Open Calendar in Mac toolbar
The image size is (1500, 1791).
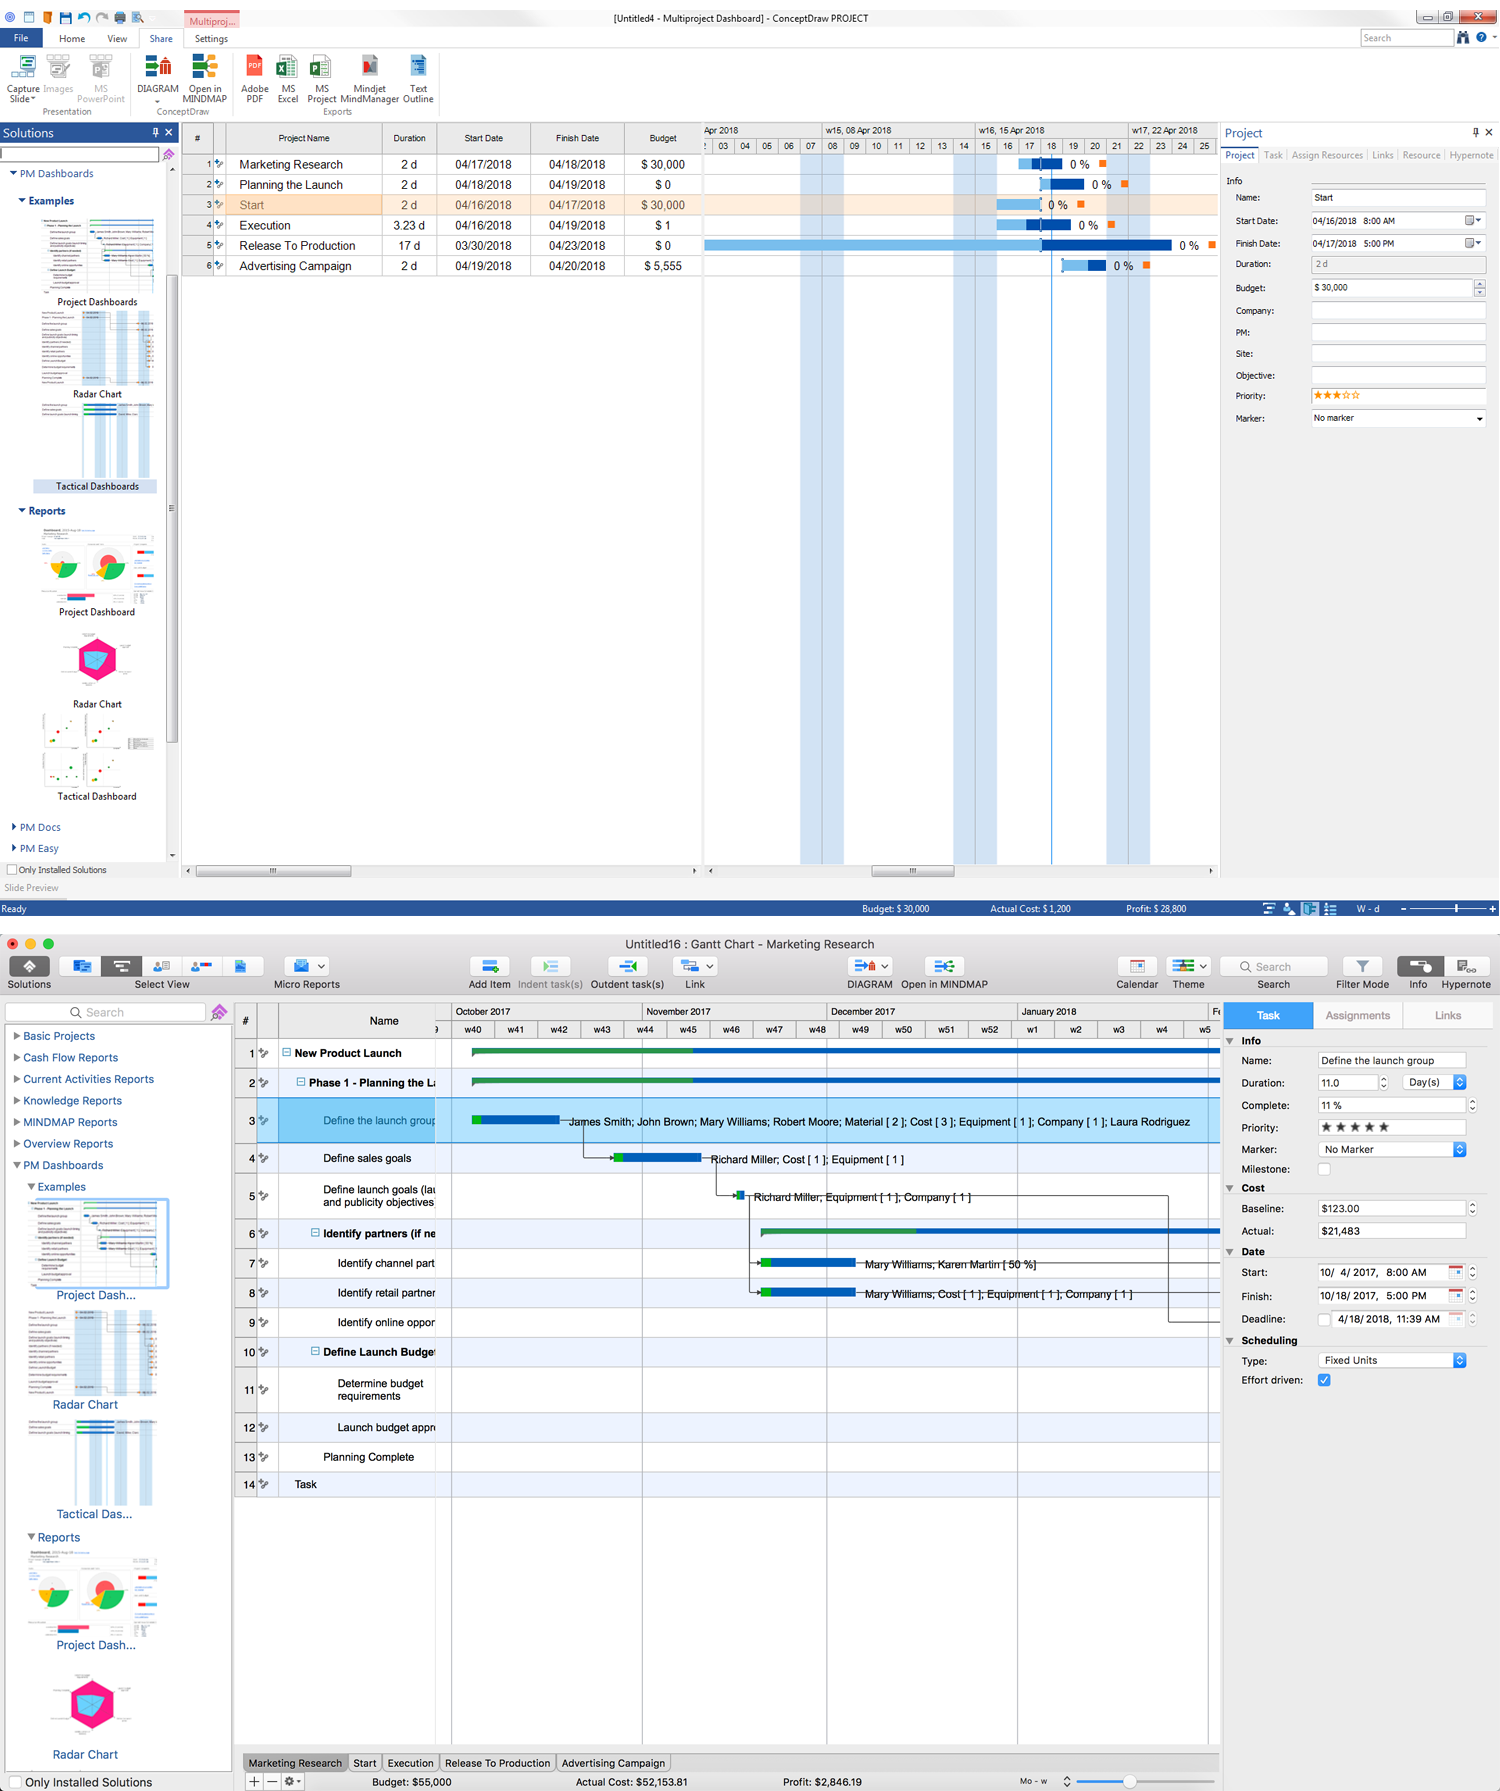(x=1137, y=966)
